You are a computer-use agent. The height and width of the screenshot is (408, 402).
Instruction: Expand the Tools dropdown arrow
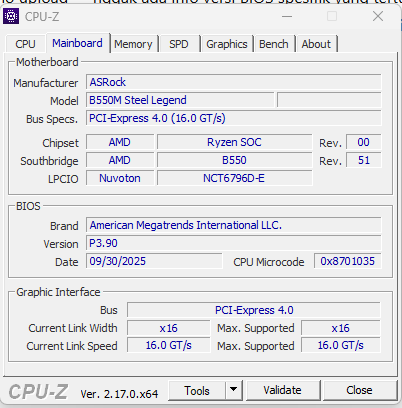[x=234, y=390]
